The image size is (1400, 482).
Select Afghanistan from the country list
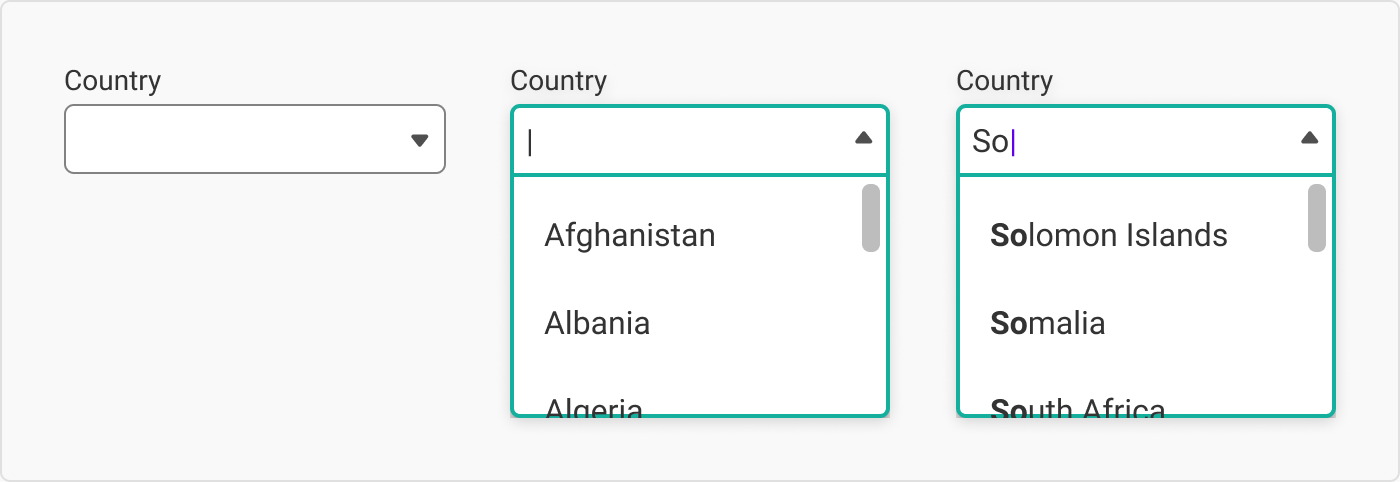pos(630,236)
